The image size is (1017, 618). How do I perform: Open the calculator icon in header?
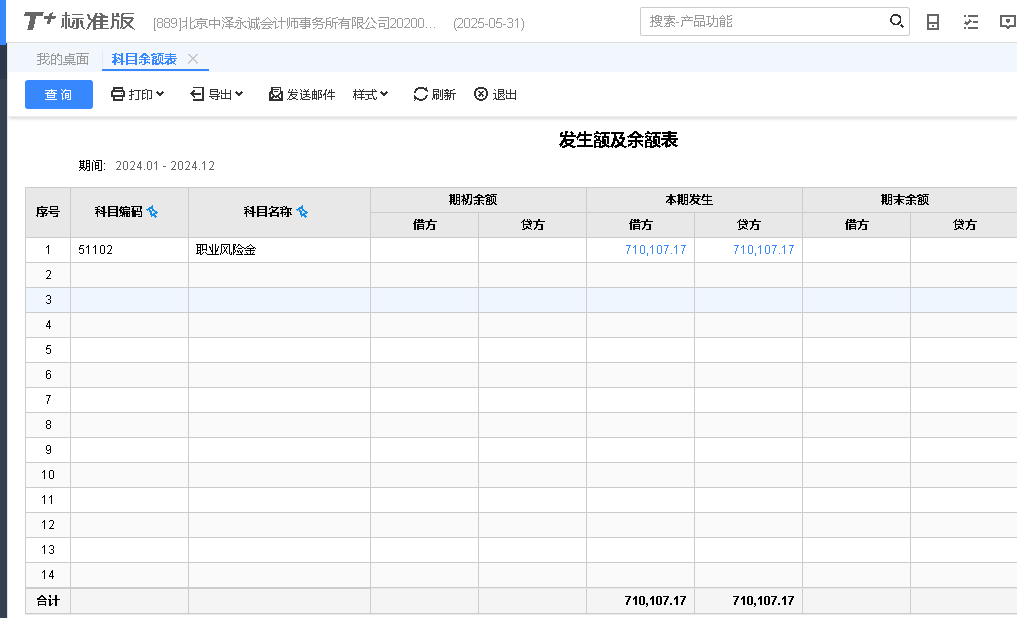pos(933,22)
